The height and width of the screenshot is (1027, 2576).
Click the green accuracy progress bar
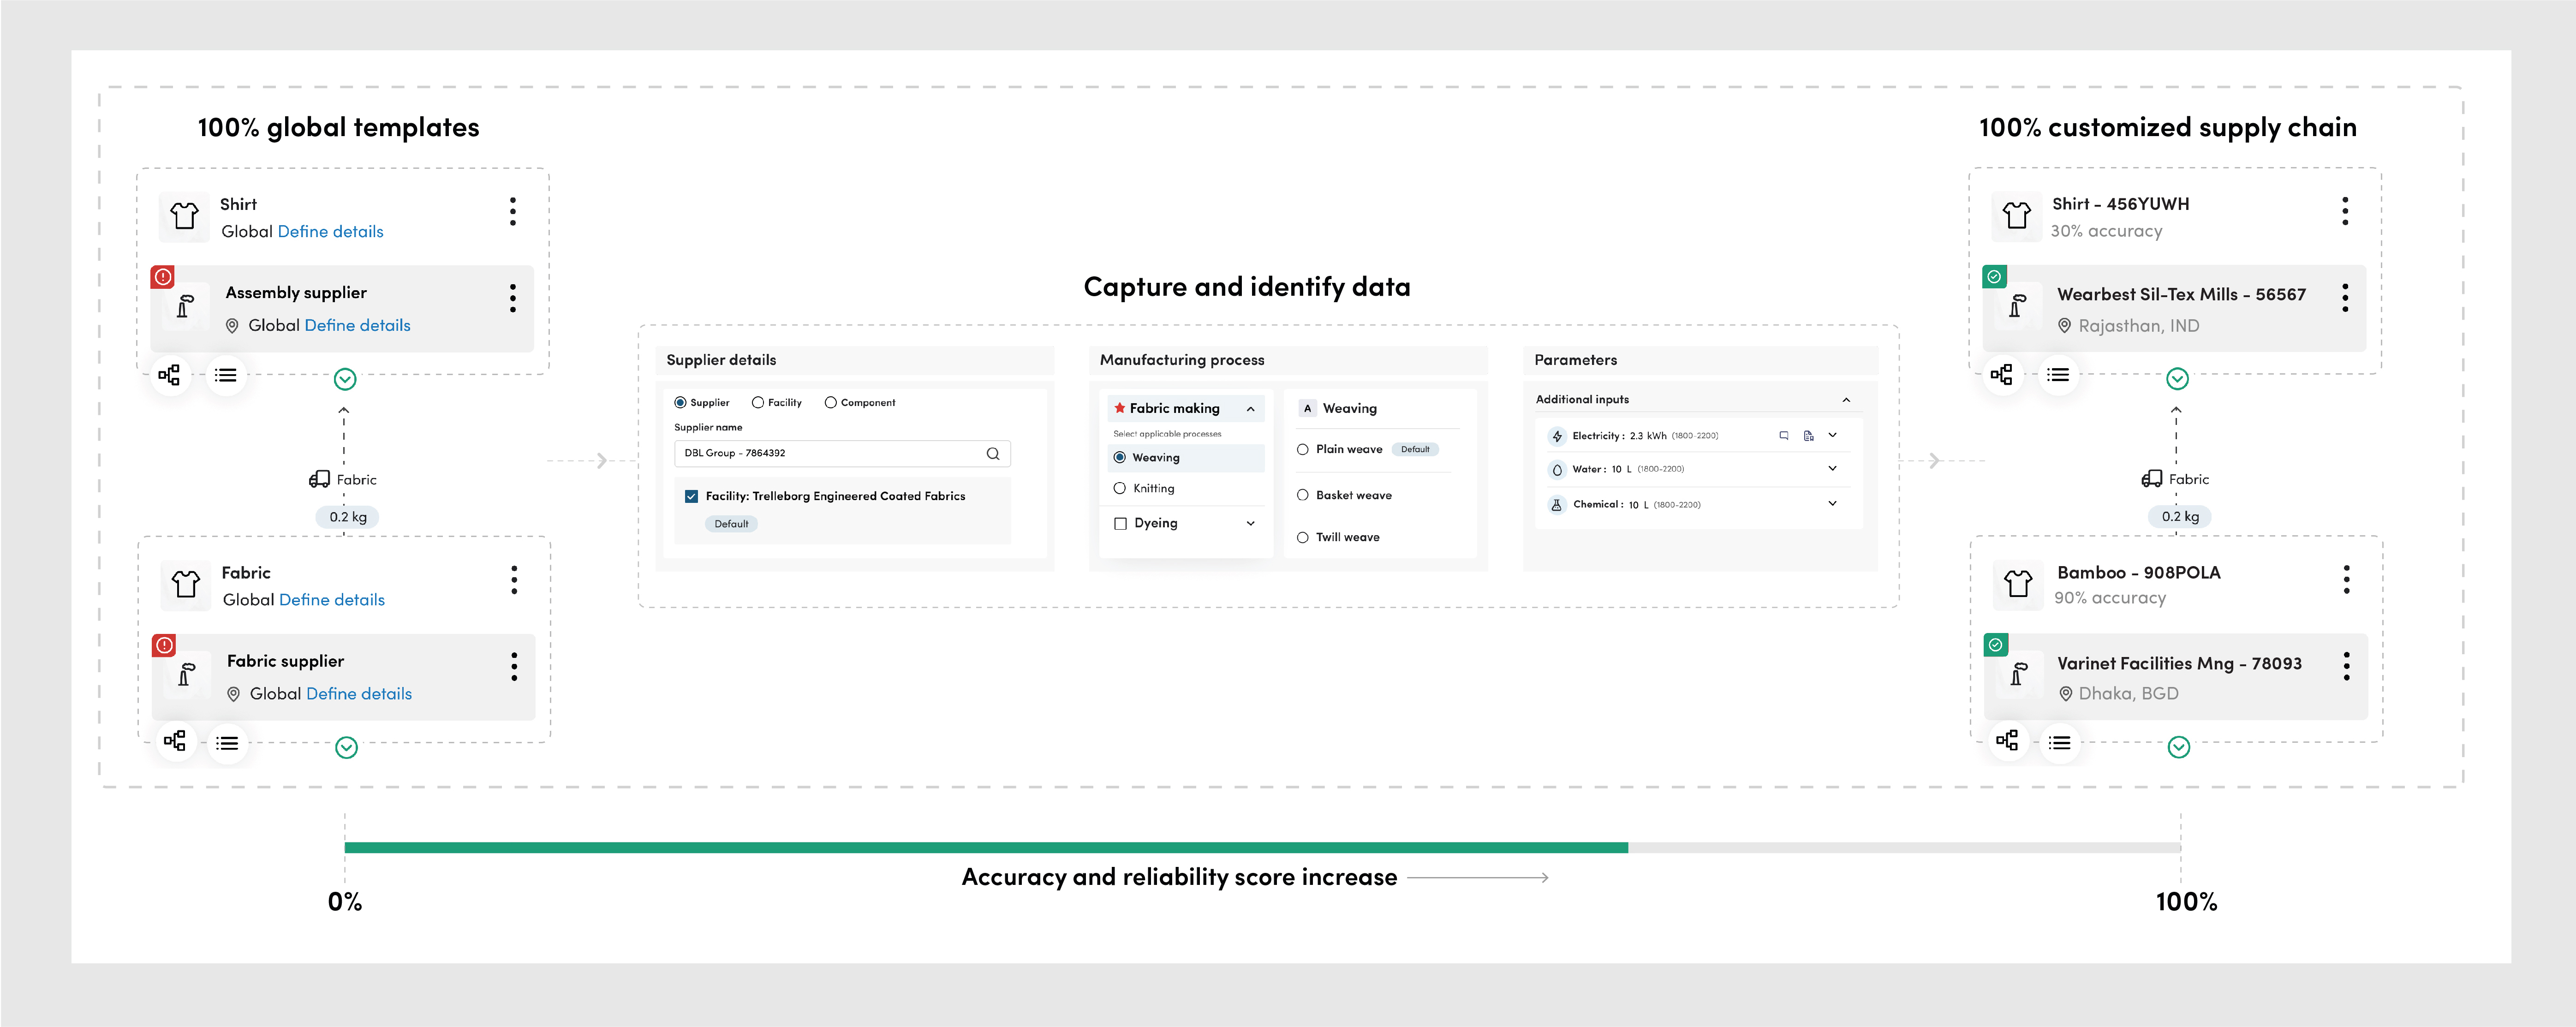coord(985,847)
